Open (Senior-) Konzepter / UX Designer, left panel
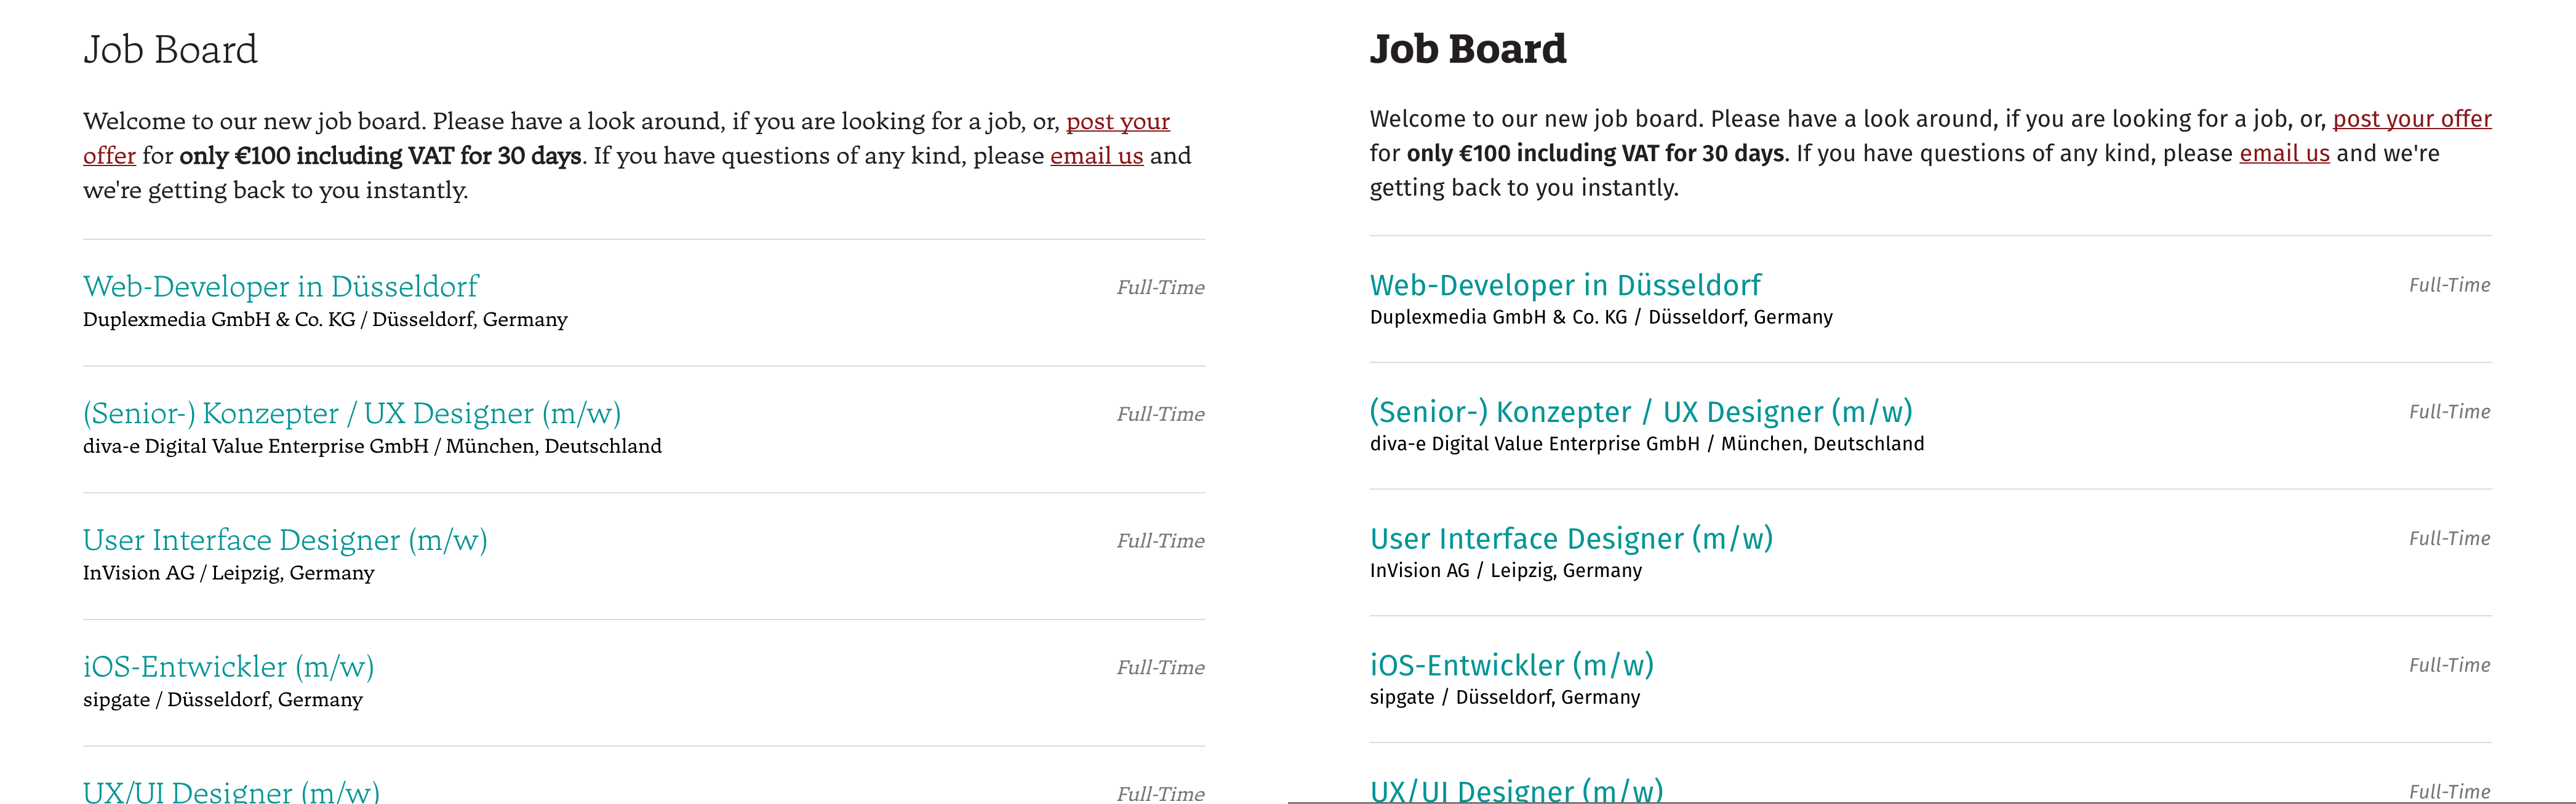This screenshot has width=2576, height=804. [x=351, y=414]
